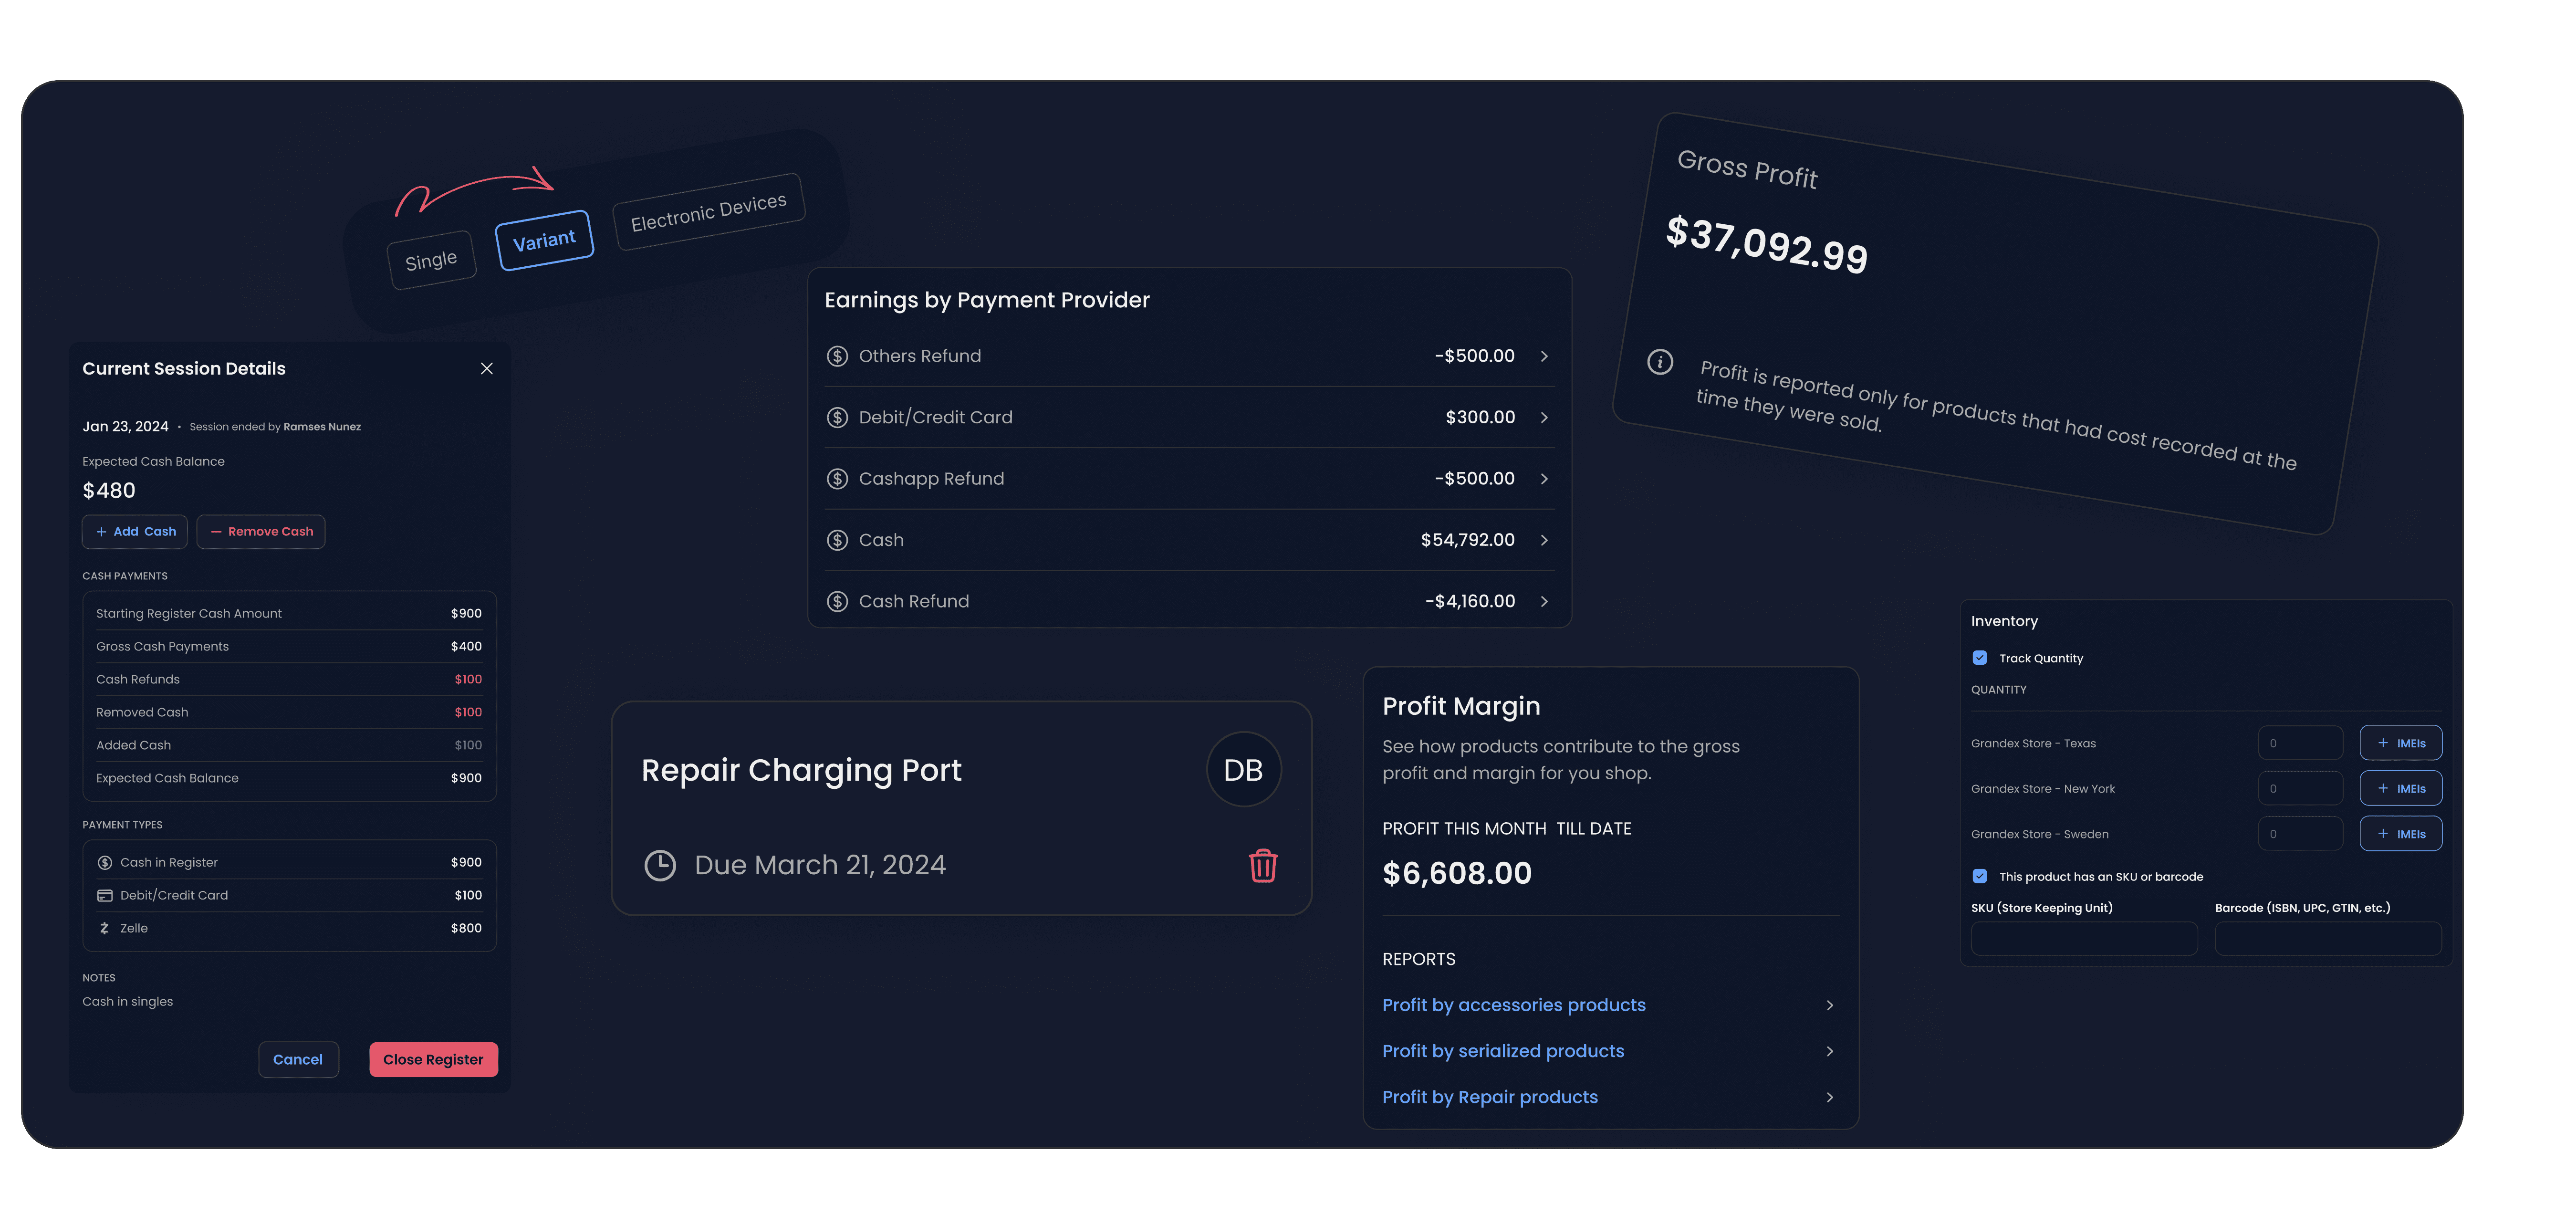
Task: Toggle the SKU or barcode product checkbox
Action: (x=1980, y=876)
